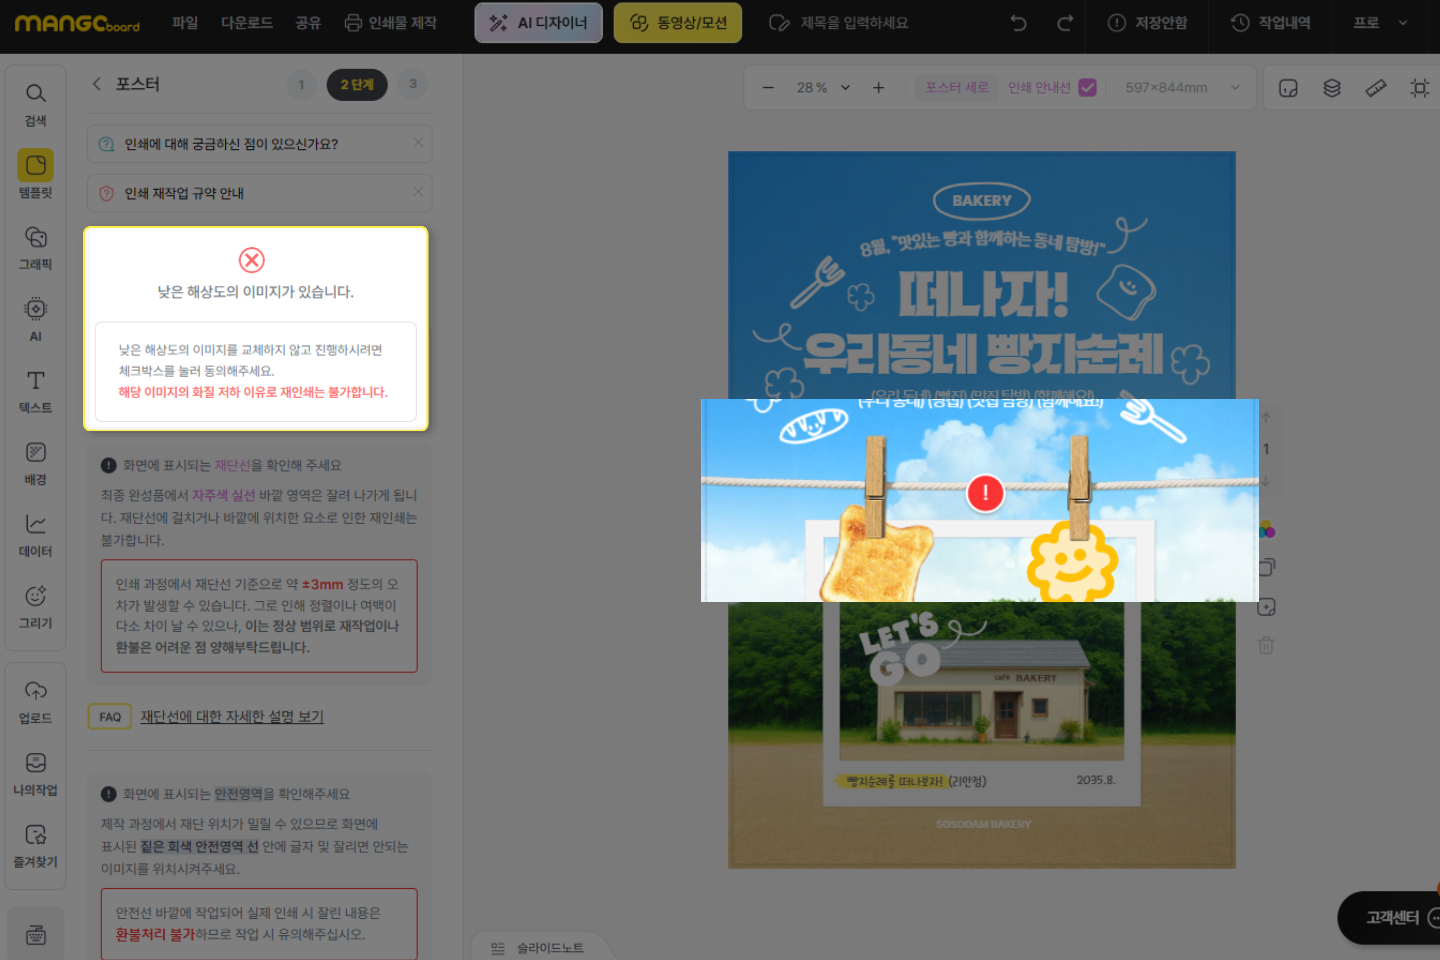Image resolution: width=1440 pixels, height=960 pixels.
Task: Open 재단선에 대한 자세한 설명 보기 link
Action: 232,716
